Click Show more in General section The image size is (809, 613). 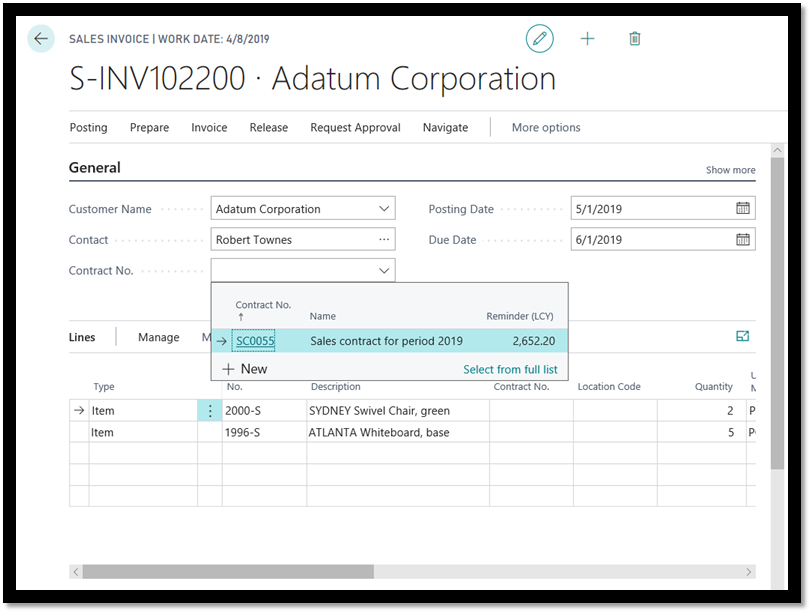pyautogui.click(x=731, y=170)
